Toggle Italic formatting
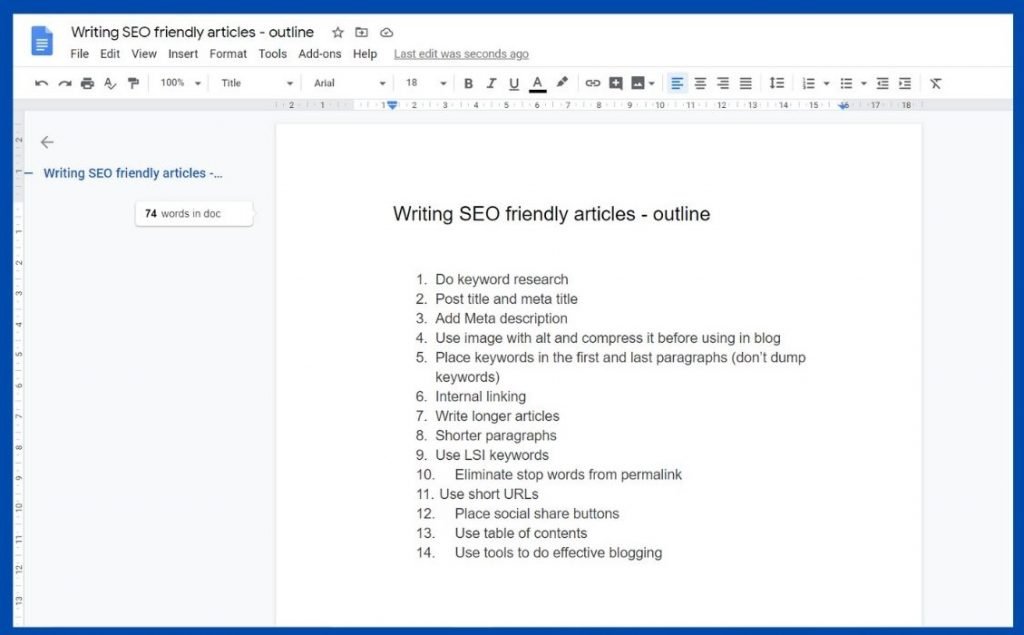This screenshot has height=635, width=1024. (x=491, y=84)
